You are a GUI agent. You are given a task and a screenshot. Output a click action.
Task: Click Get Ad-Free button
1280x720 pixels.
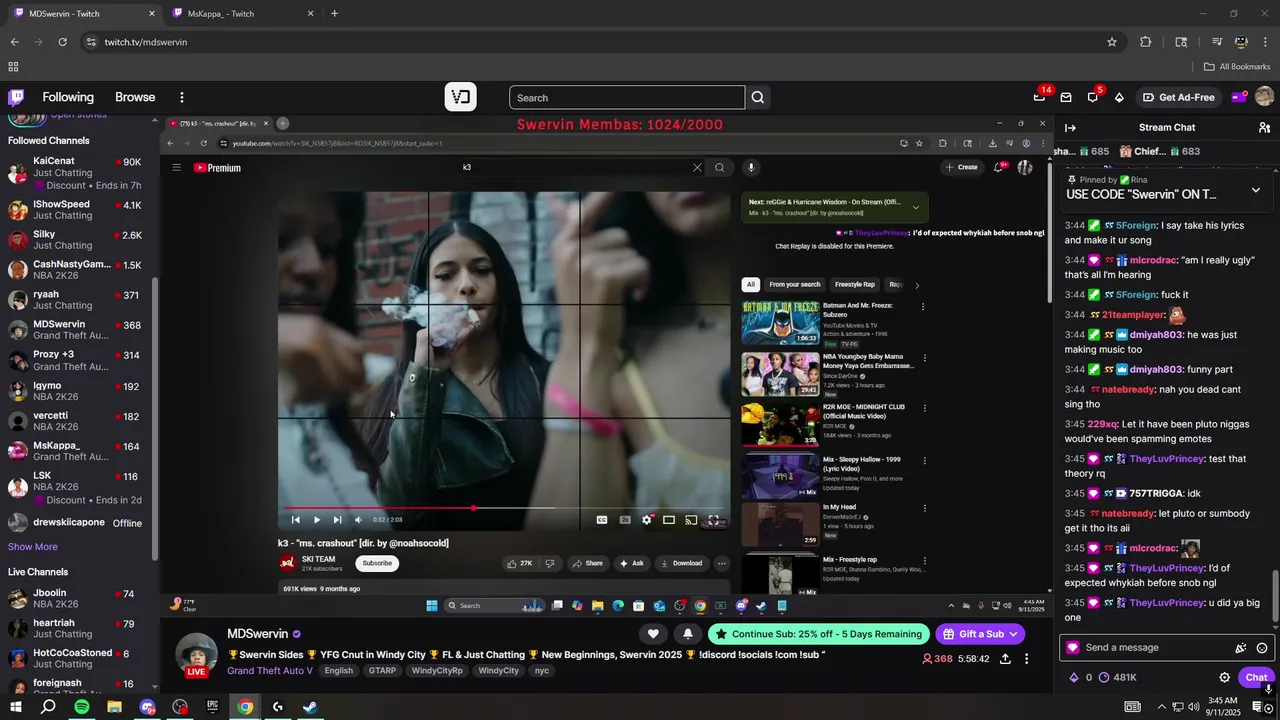coord(1178,97)
